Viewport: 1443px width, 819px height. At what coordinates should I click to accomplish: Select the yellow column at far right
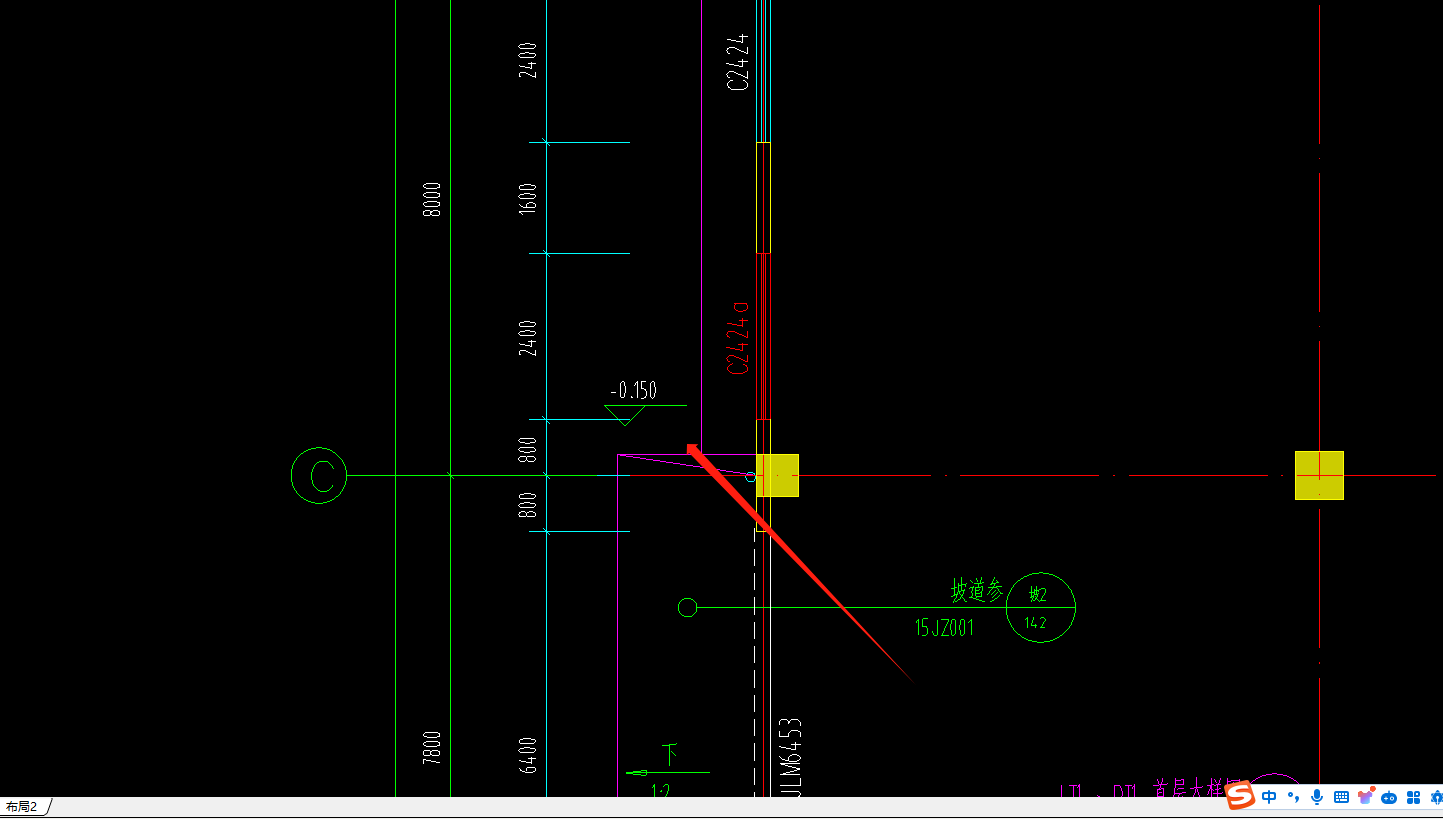click(x=1319, y=475)
